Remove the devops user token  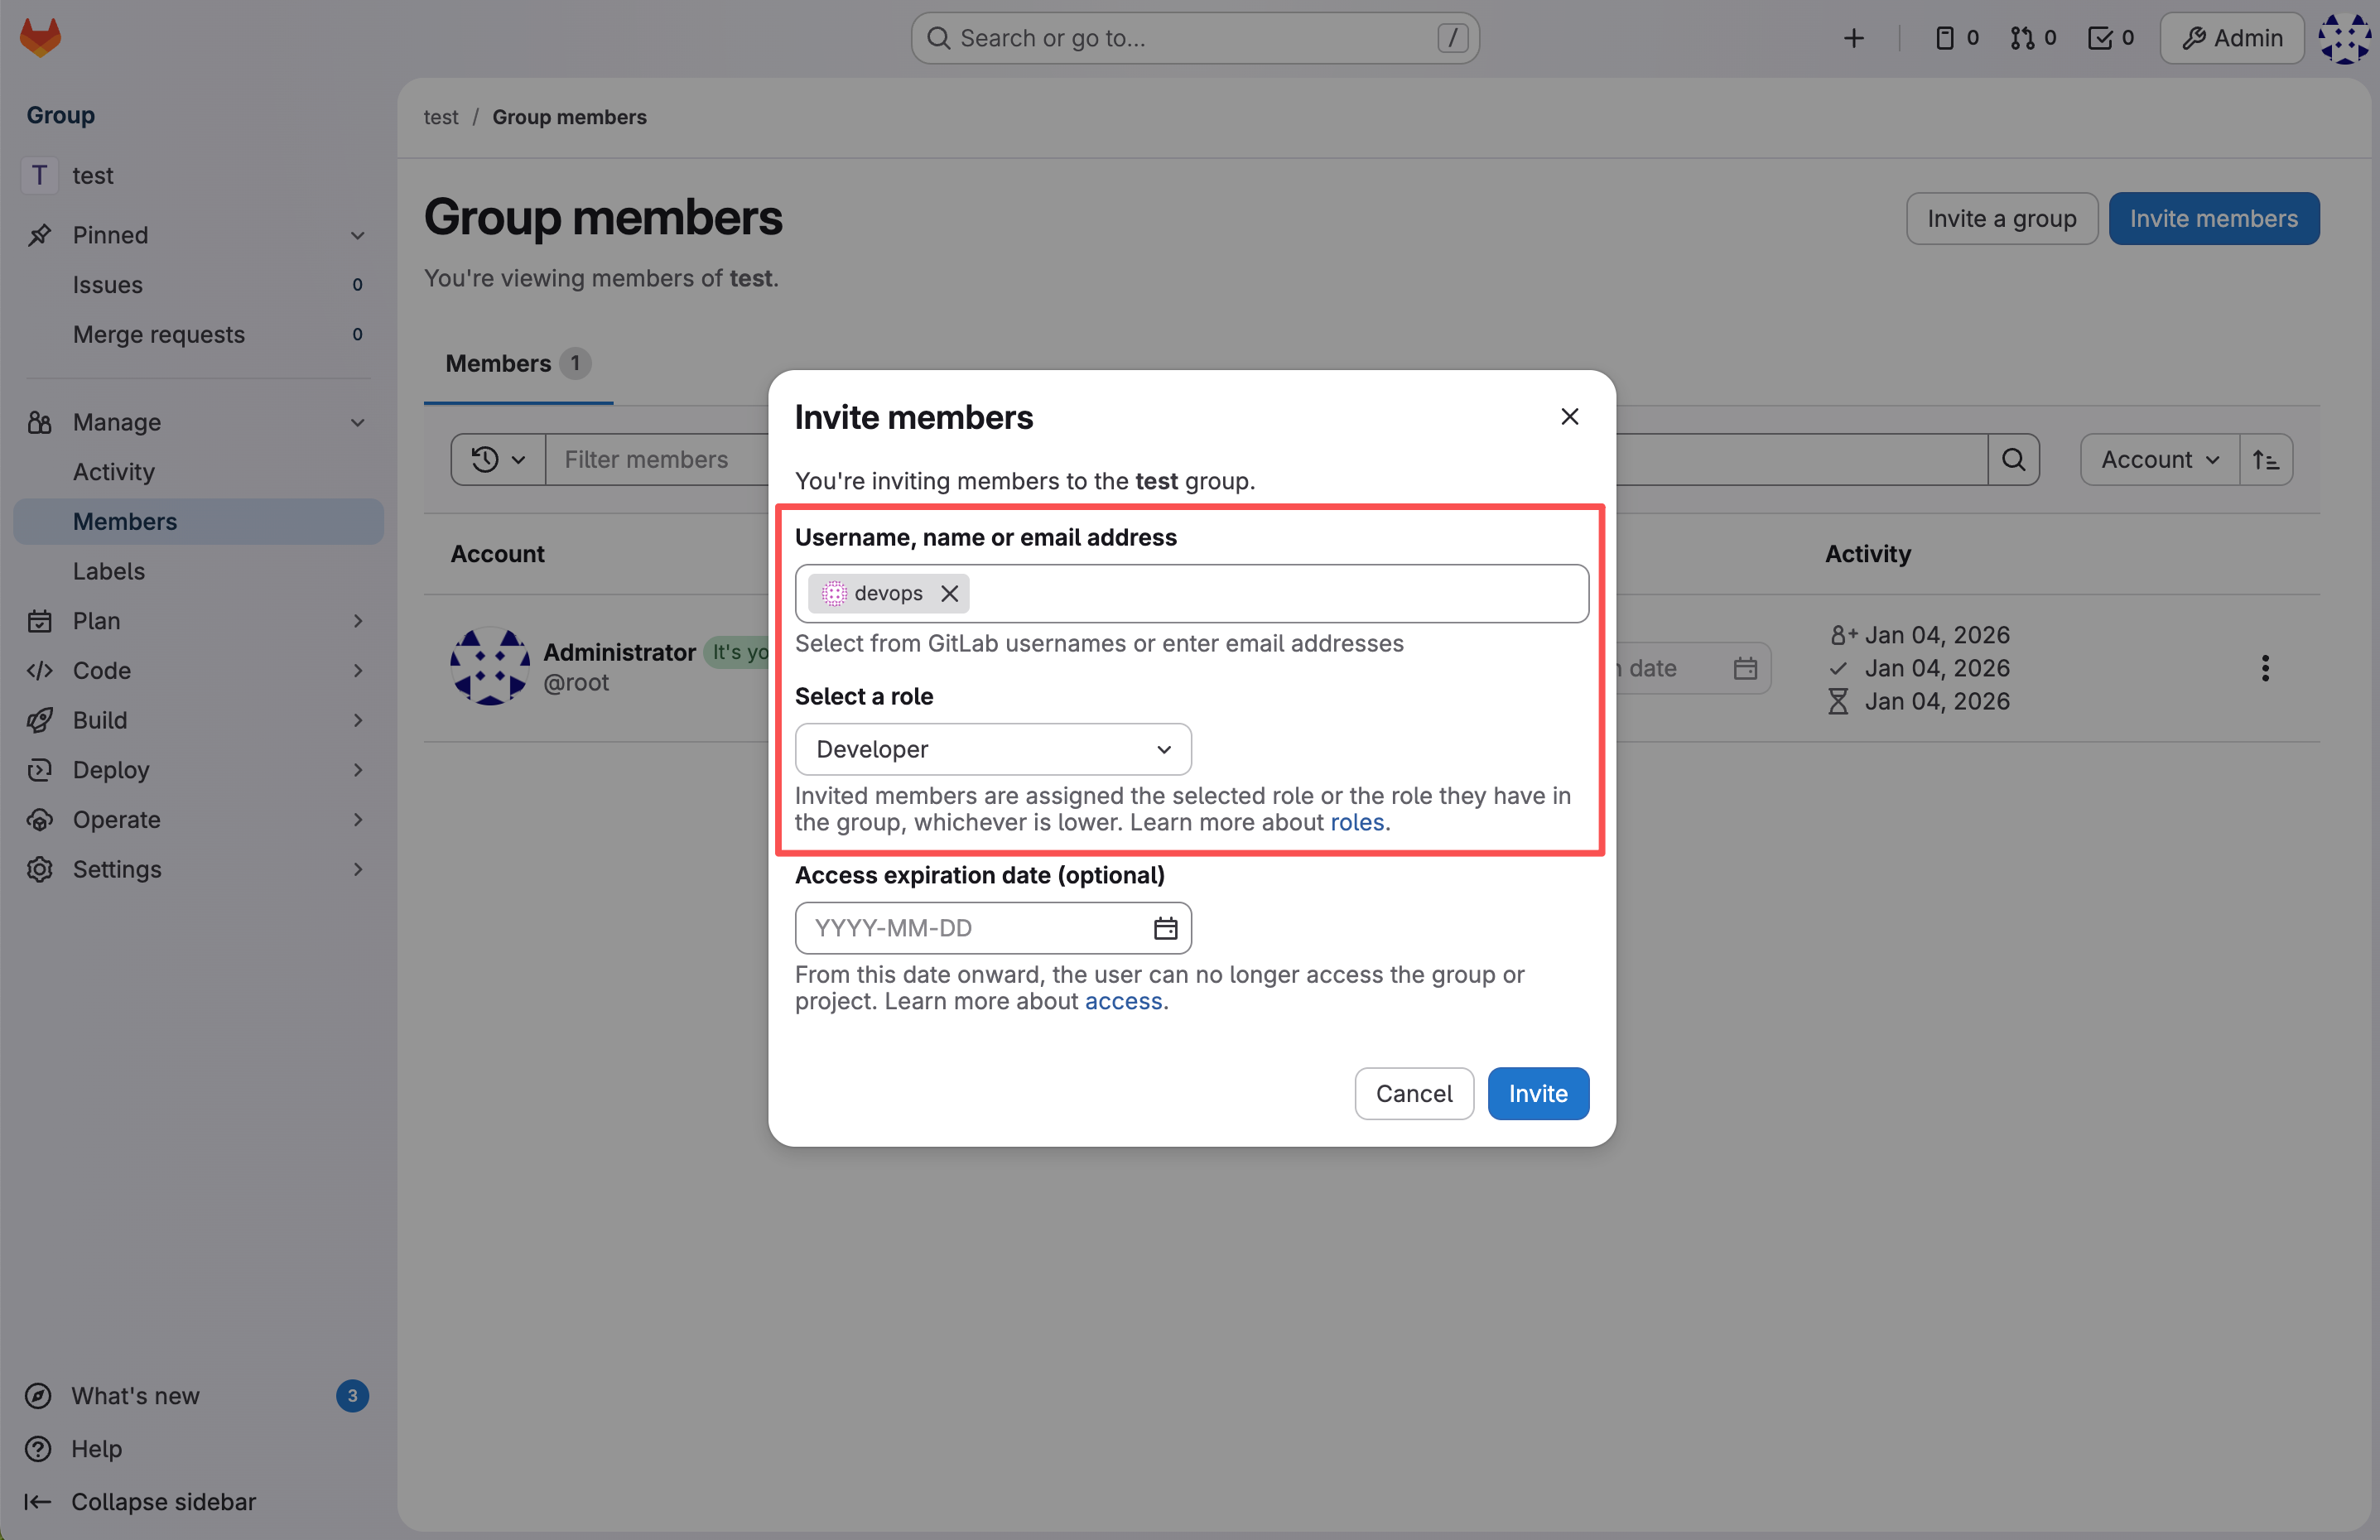pyautogui.click(x=949, y=593)
